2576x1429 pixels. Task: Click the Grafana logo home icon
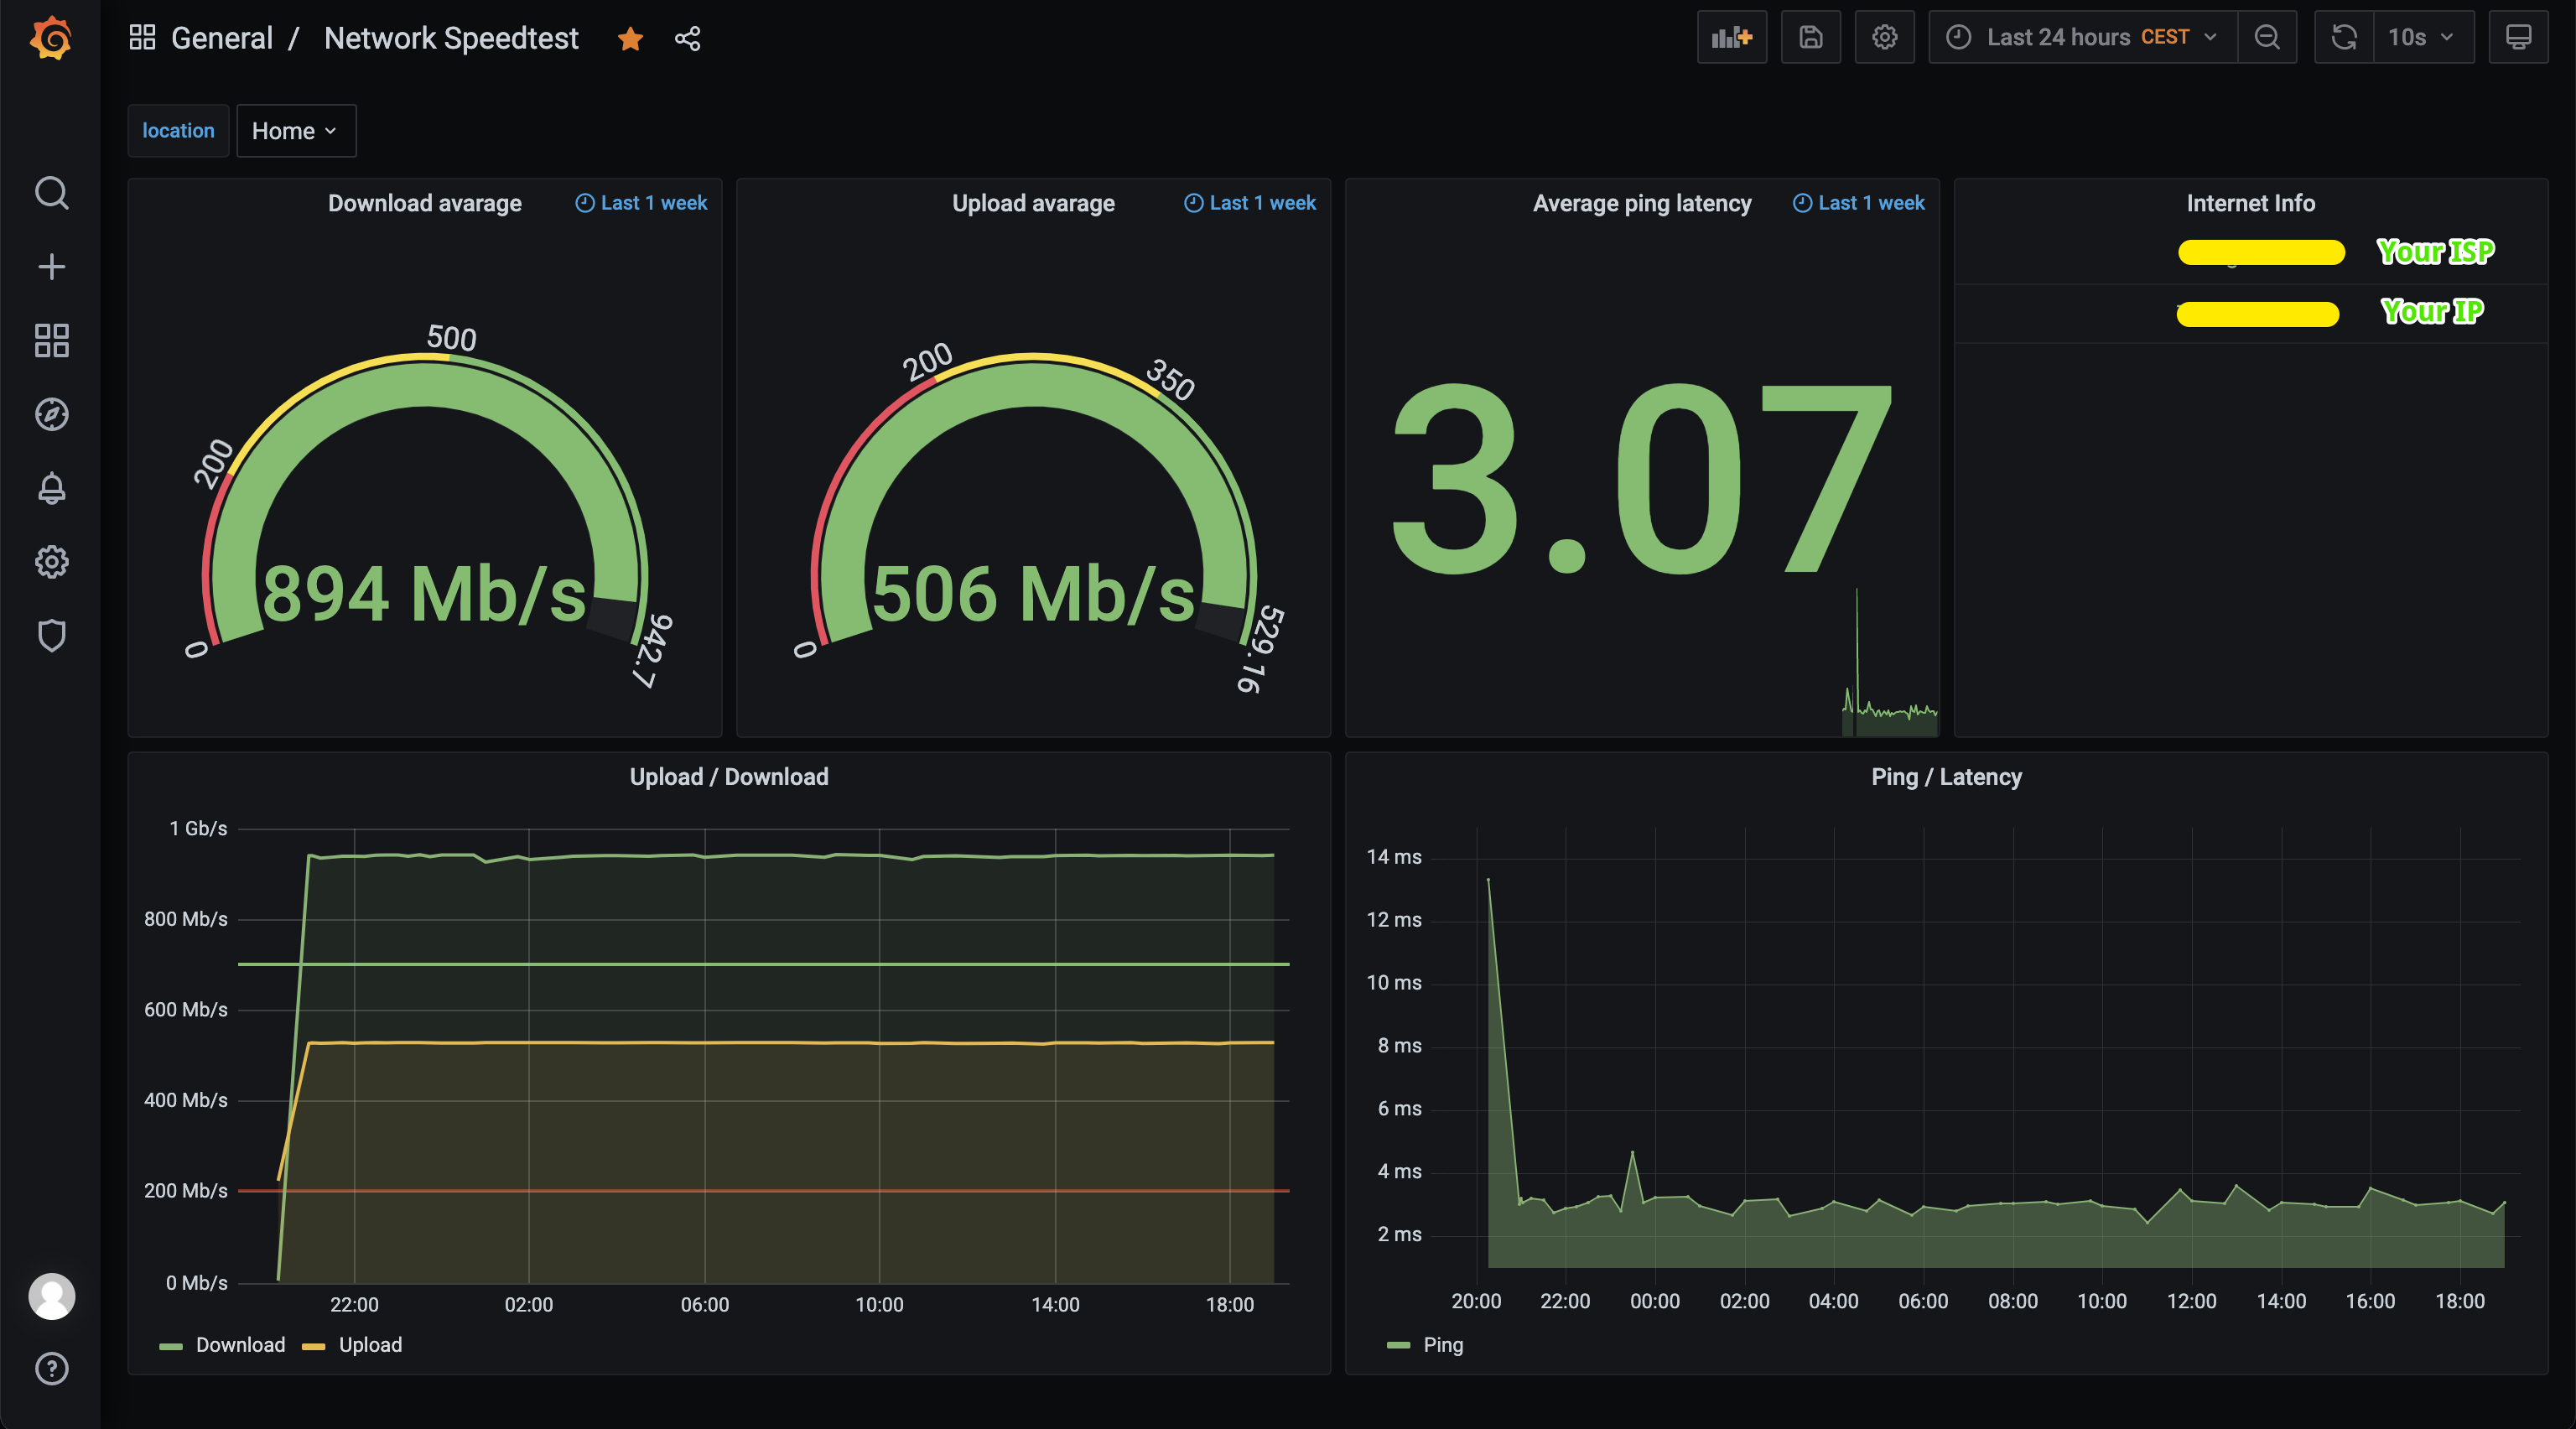point(50,39)
